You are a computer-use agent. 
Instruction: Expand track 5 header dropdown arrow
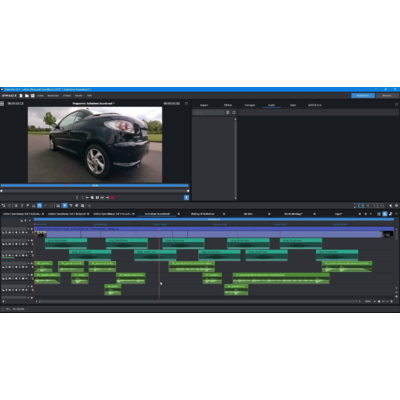[x=28, y=275]
